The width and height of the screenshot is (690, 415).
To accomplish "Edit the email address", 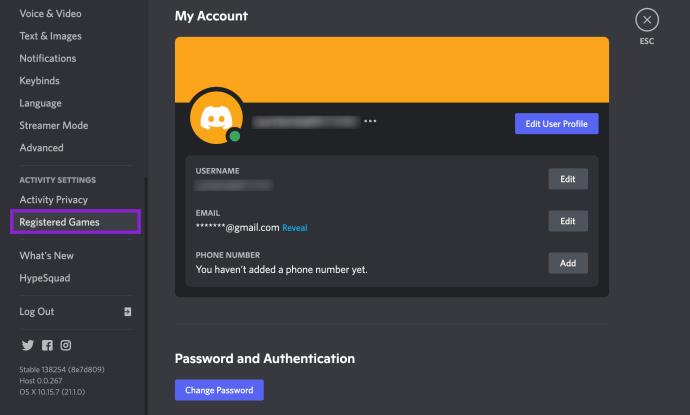I will [568, 221].
